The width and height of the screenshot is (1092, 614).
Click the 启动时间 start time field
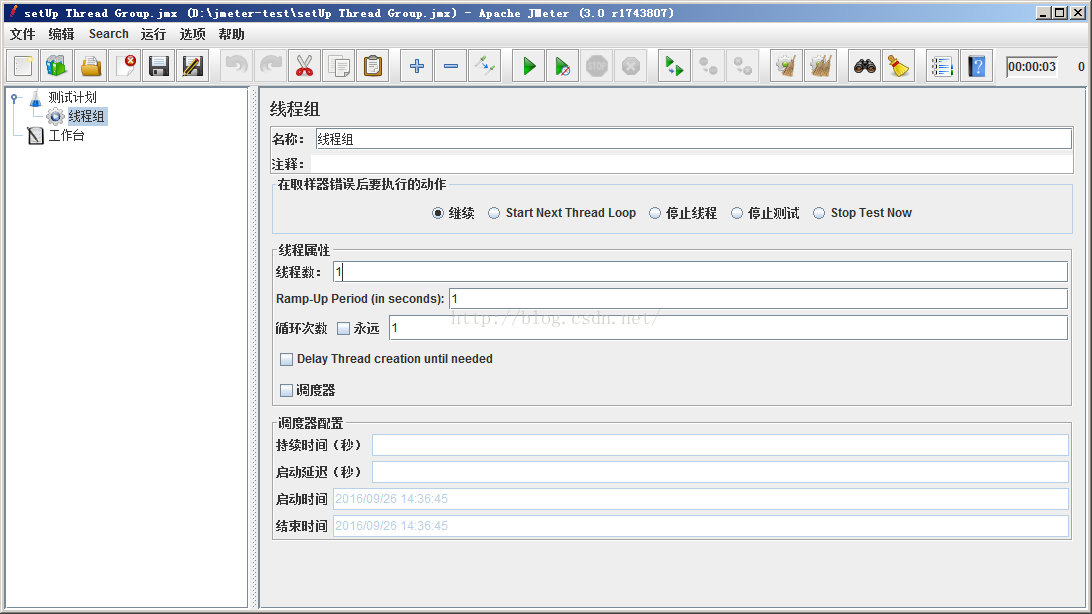[x=701, y=499]
